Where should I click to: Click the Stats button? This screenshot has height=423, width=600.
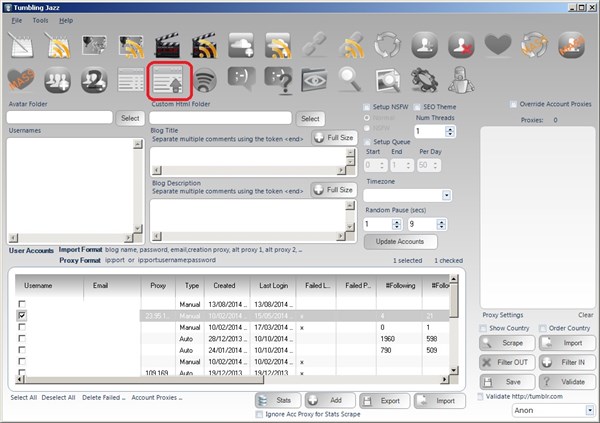click(278, 400)
